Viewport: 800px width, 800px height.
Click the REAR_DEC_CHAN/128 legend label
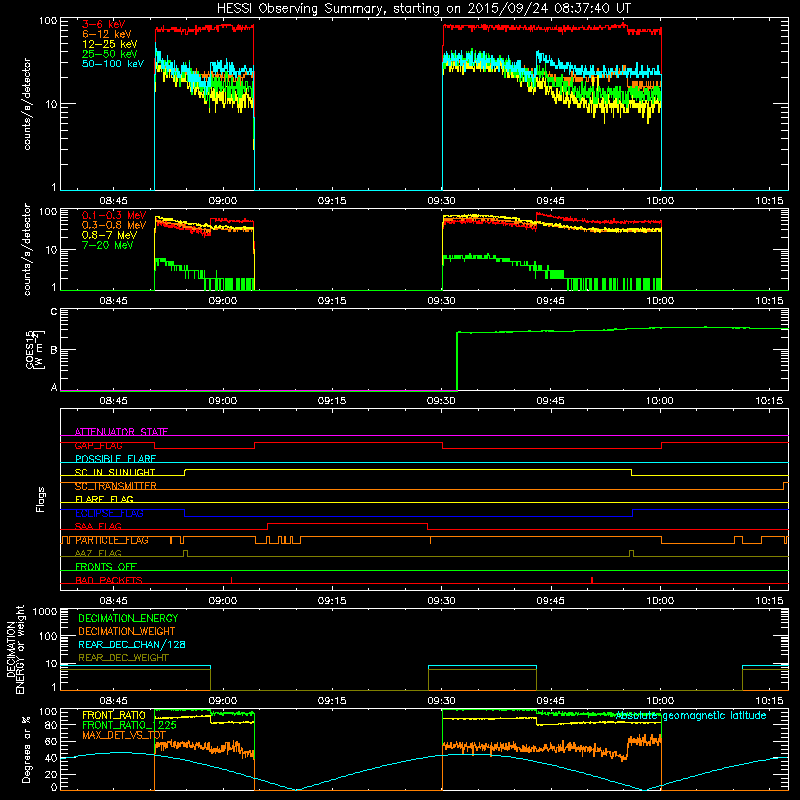132,645
